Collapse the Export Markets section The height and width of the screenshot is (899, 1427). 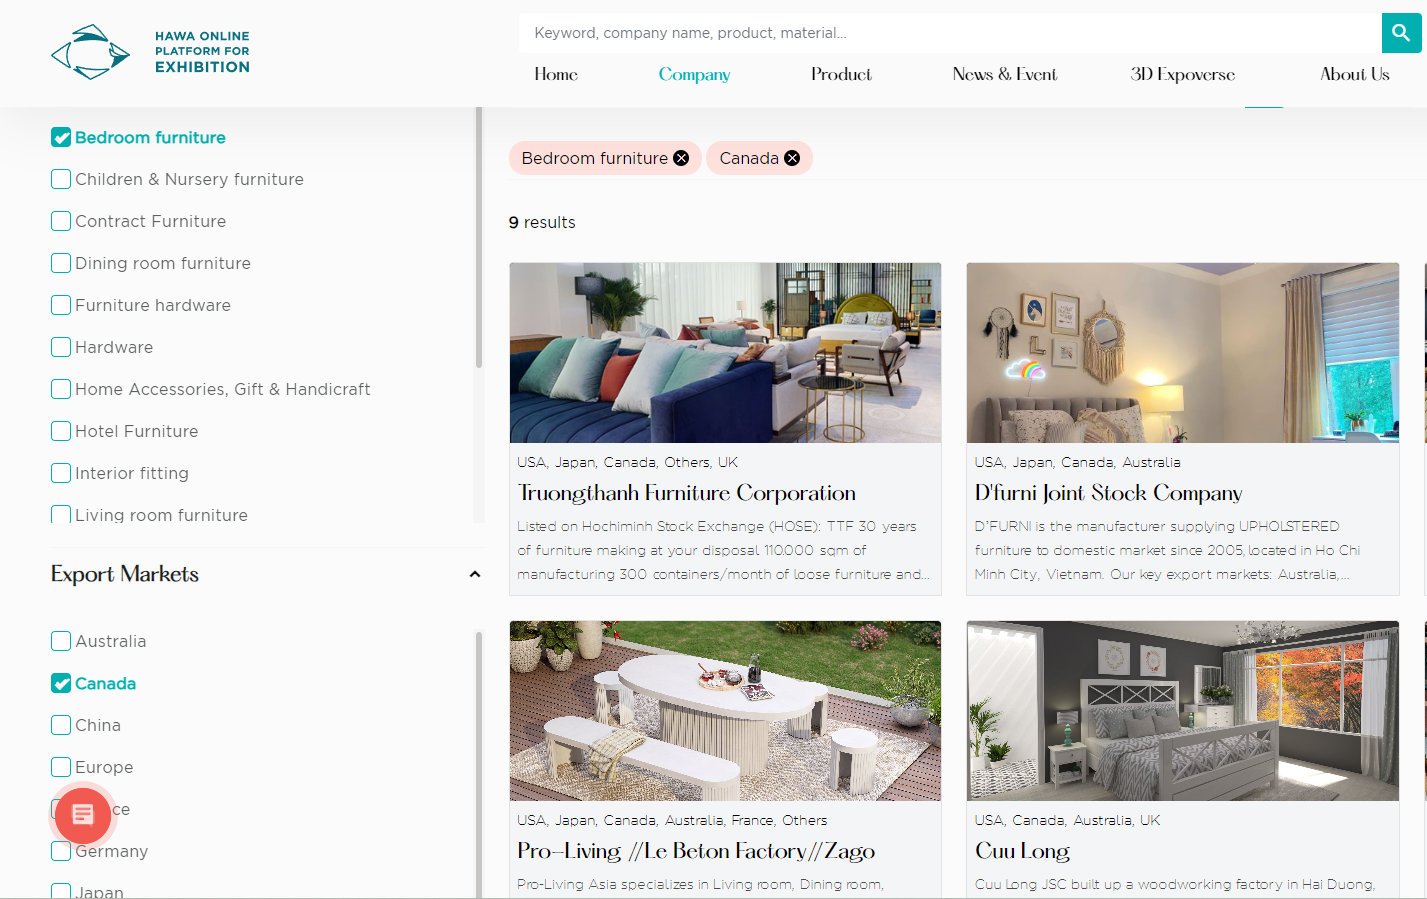pos(475,574)
